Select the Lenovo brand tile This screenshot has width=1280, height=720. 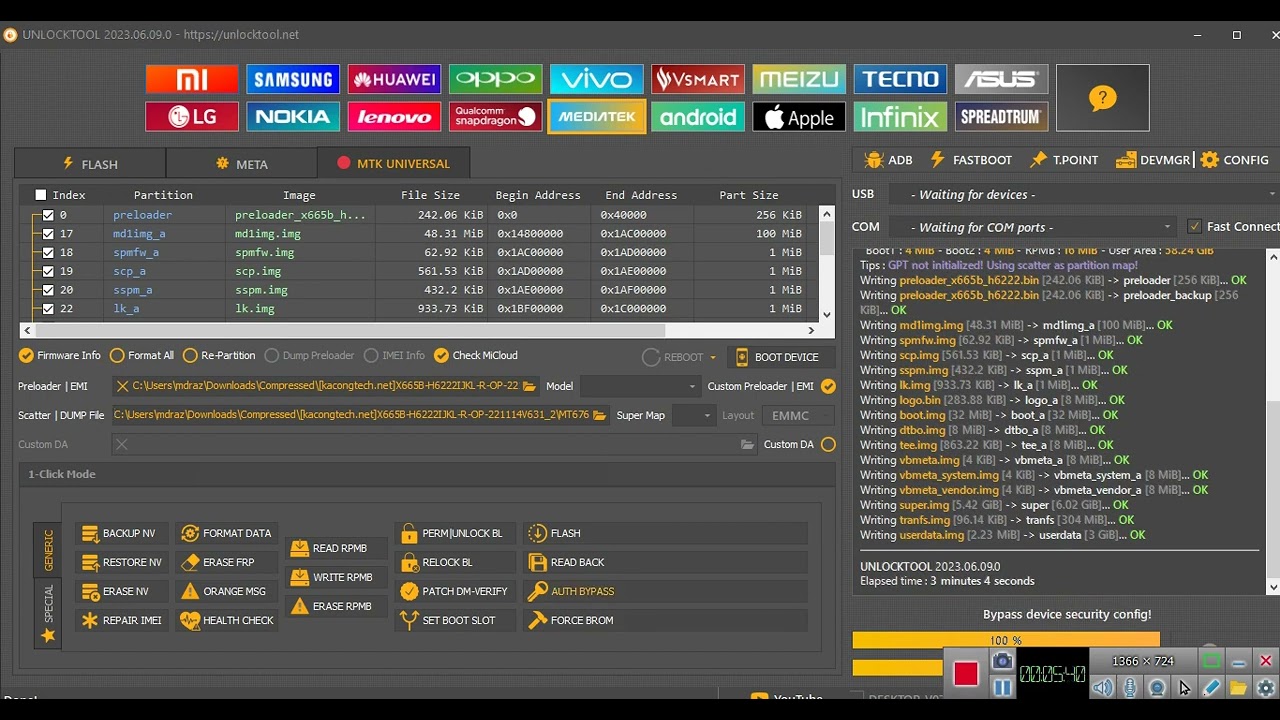(x=394, y=116)
